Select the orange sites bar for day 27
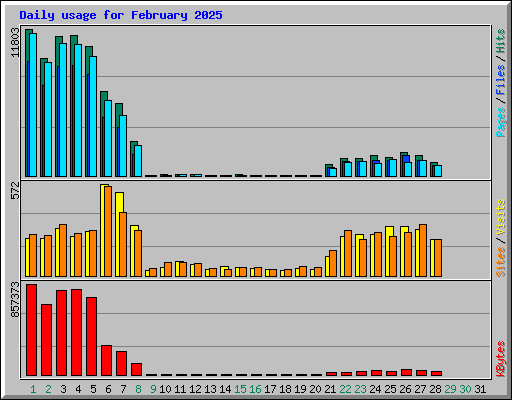 click(x=423, y=250)
